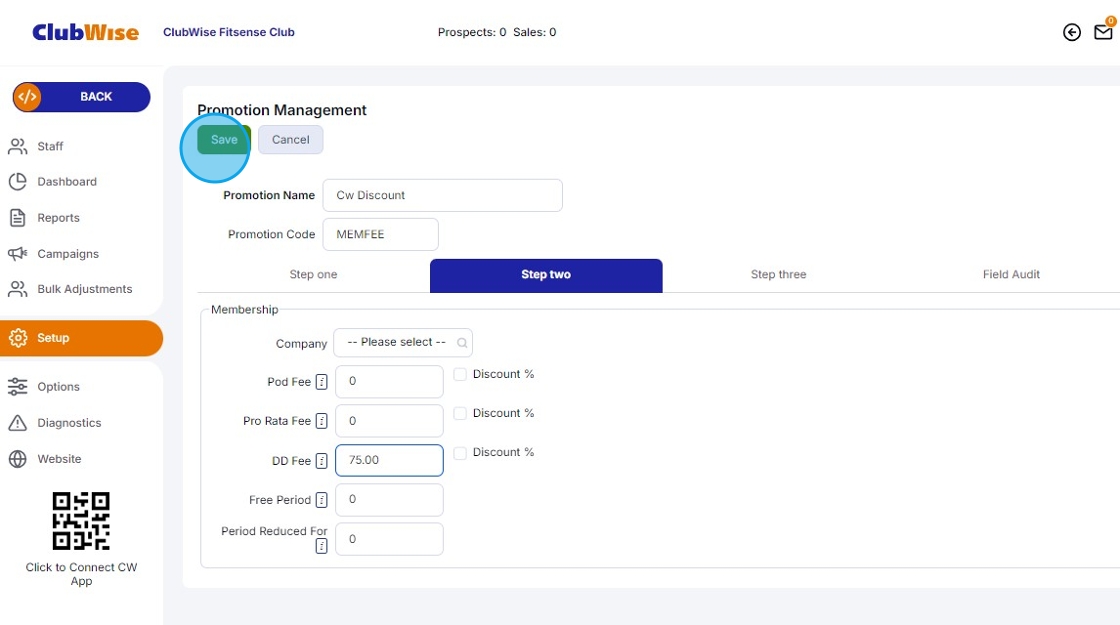Viewport: 1120px width, 625px height.
Task: Click the Bulk Adjustments people icon
Action: pos(18,289)
